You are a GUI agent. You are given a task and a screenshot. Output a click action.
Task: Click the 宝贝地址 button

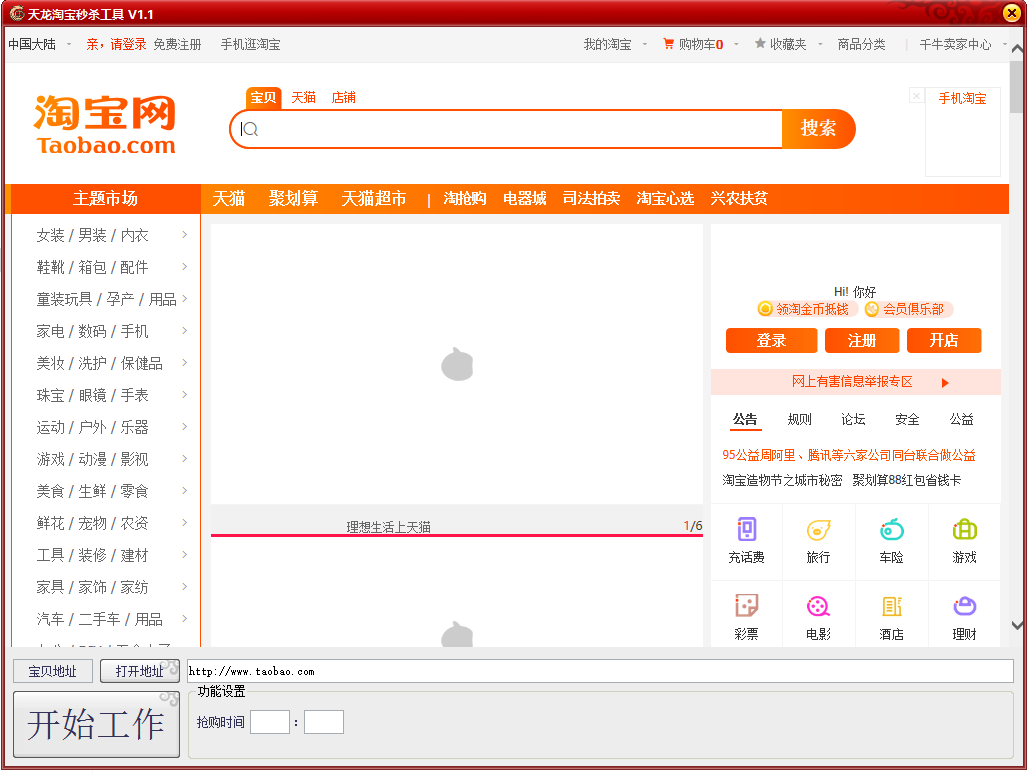(x=53, y=671)
